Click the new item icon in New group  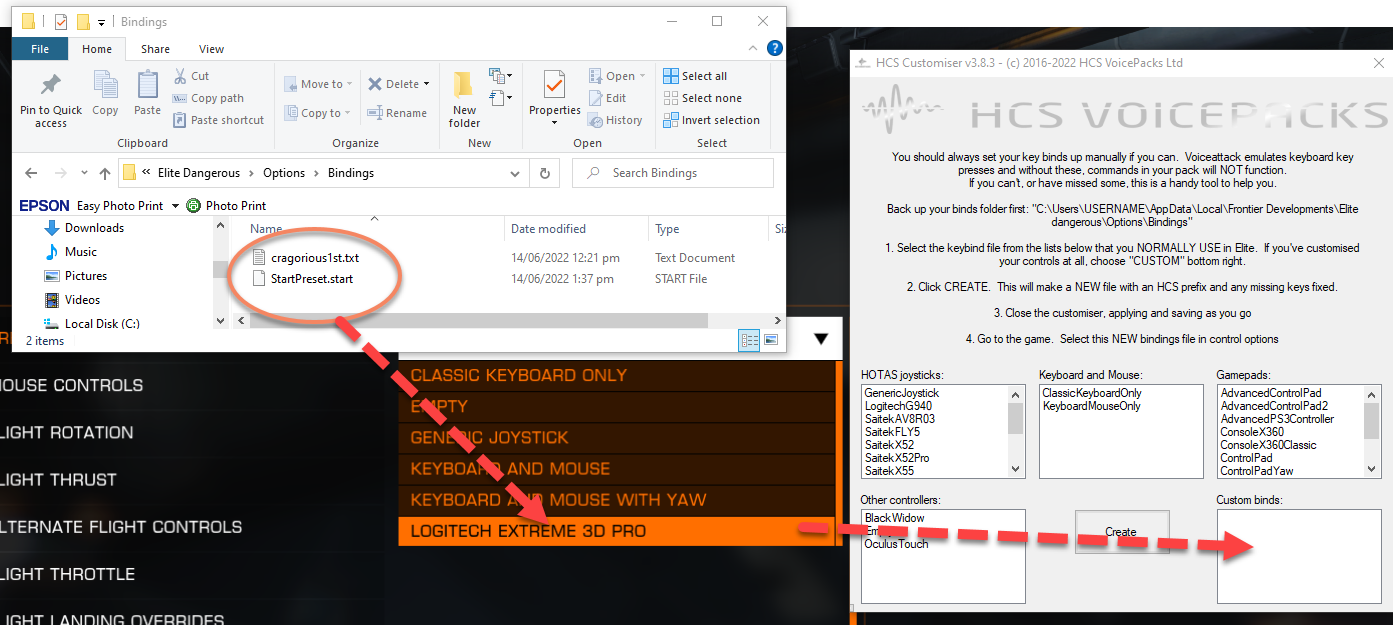point(499,77)
